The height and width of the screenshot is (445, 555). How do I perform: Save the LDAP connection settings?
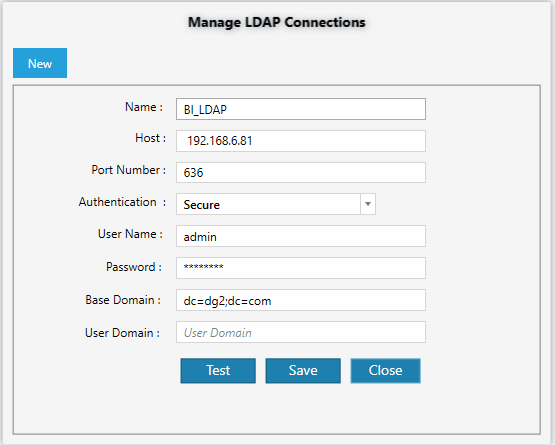click(x=303, y=371)
